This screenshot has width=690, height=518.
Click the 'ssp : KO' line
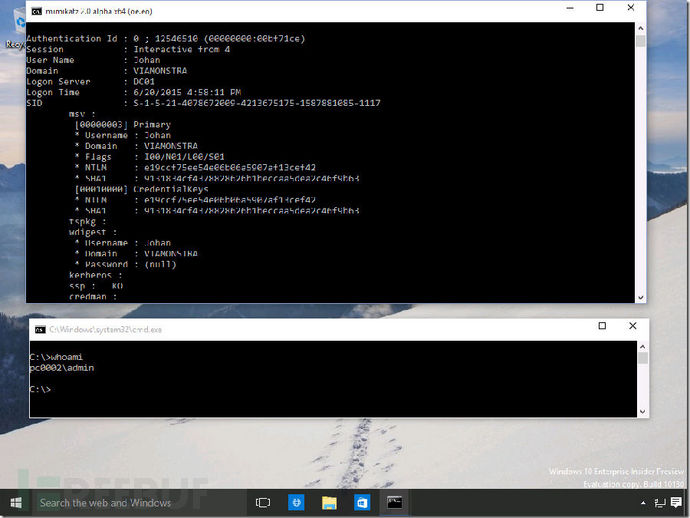(x=96, y=286)
